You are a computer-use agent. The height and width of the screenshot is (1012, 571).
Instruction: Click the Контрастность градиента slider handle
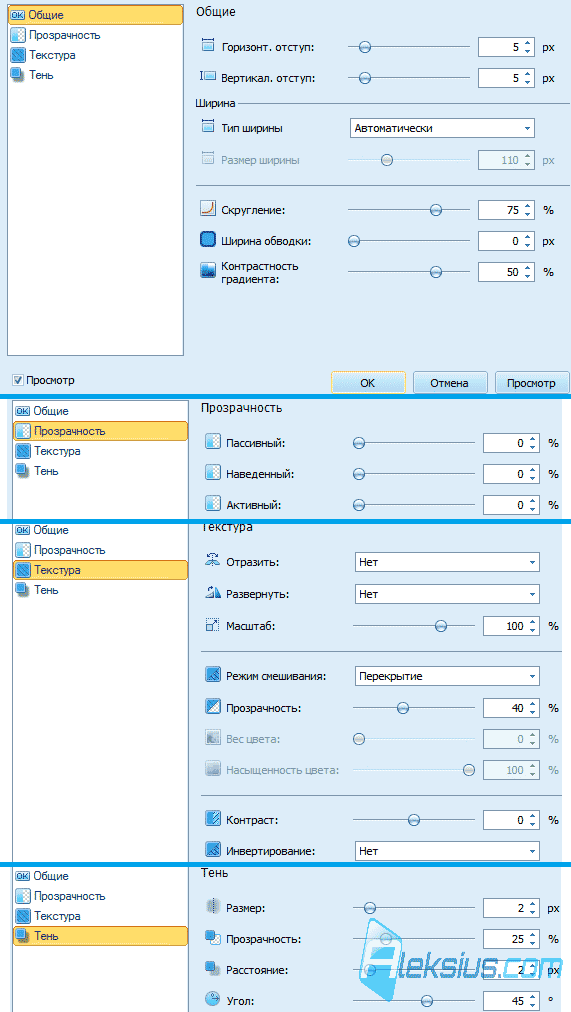(x=436, y=272)
